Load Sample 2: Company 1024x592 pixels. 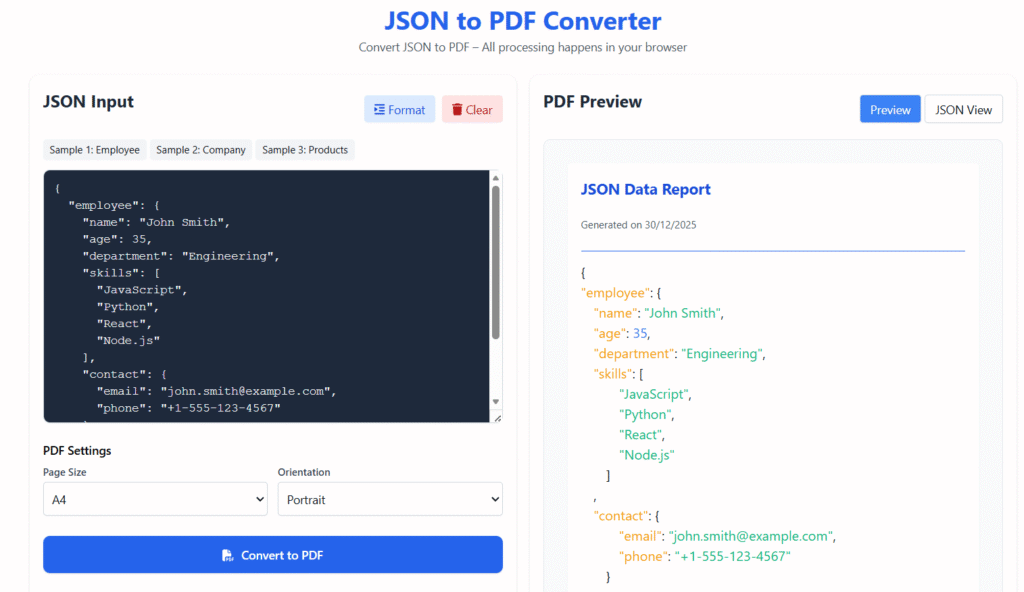(x=200, y=149)
